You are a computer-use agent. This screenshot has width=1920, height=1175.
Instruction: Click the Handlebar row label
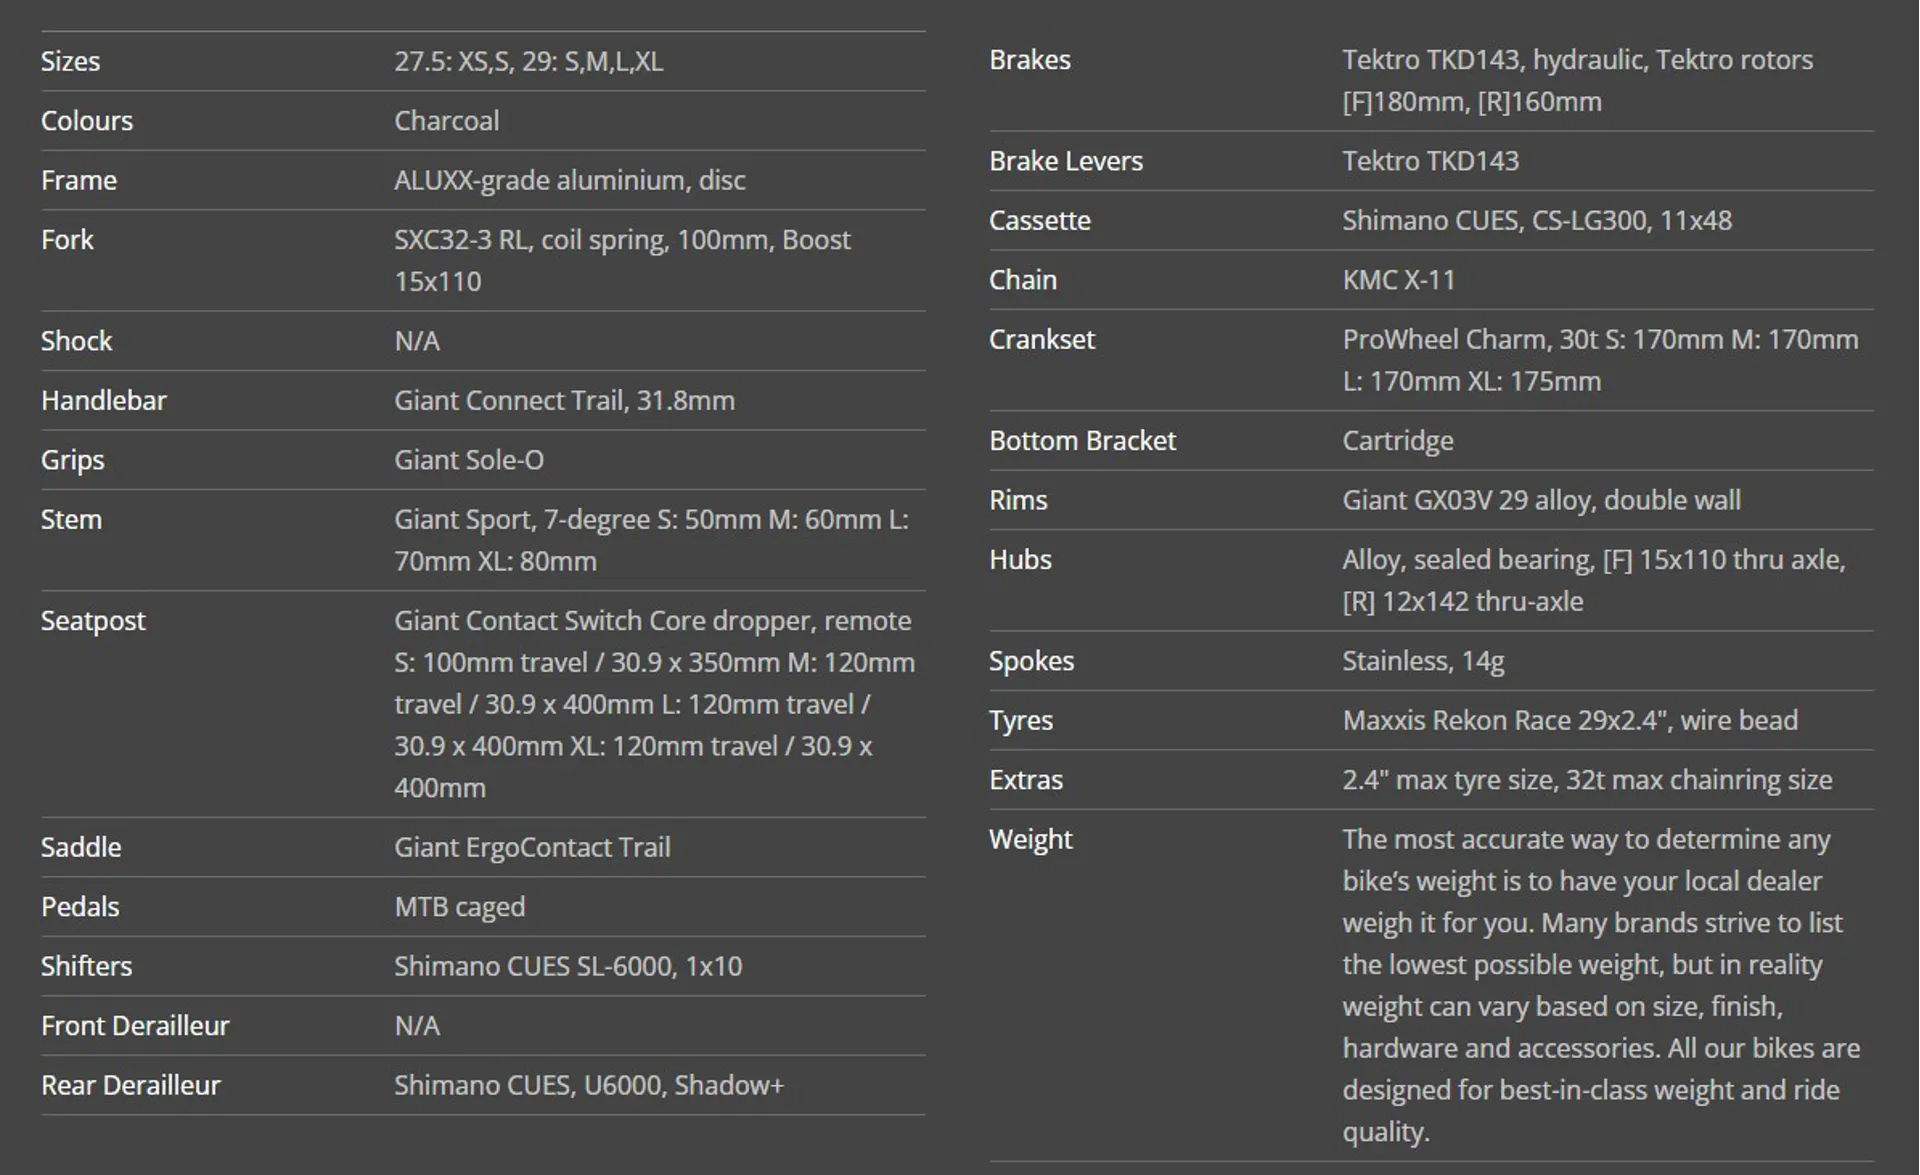click(103, 400)
